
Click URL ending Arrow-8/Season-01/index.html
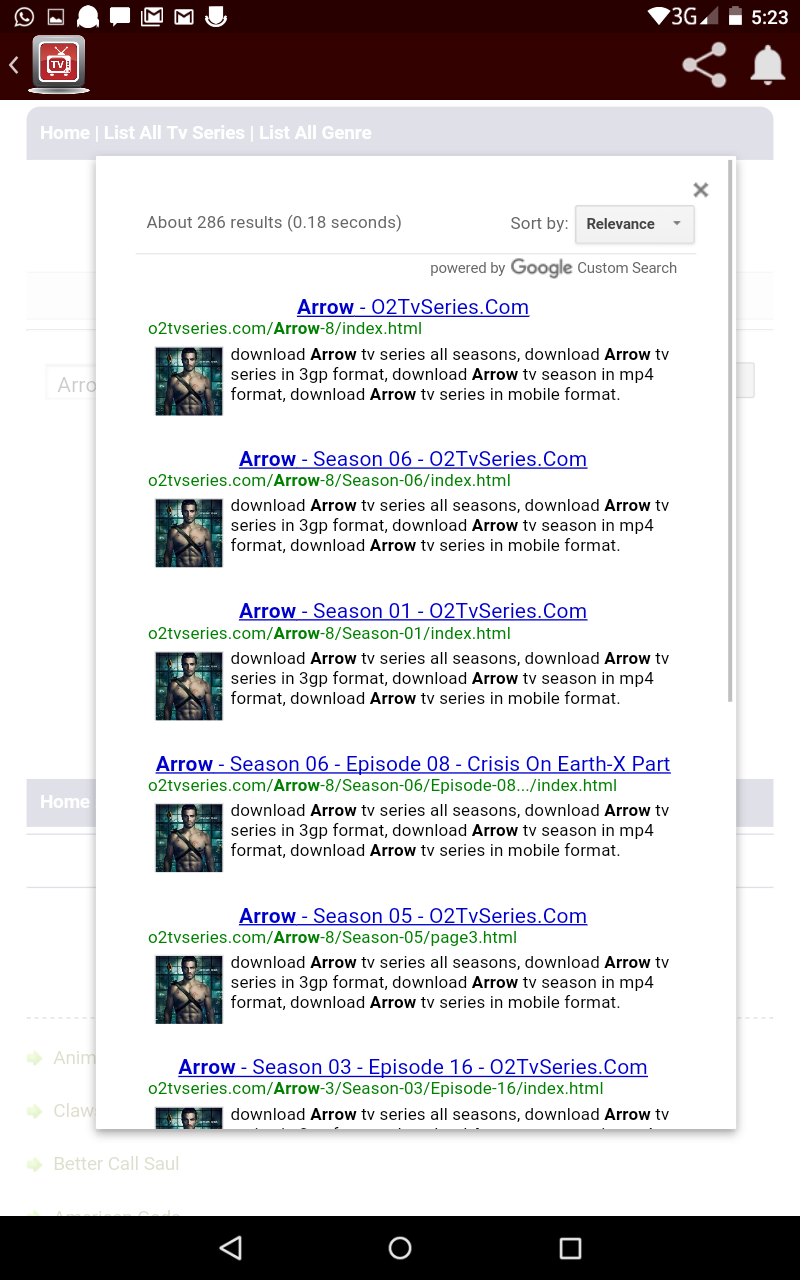coord(330,633)
